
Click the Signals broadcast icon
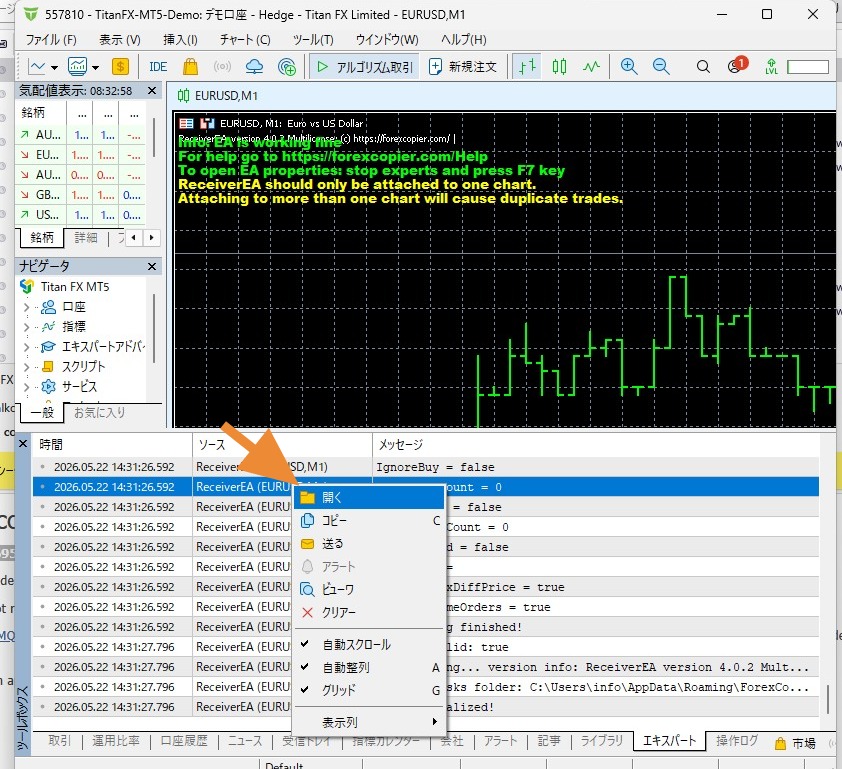pos(222,67)
